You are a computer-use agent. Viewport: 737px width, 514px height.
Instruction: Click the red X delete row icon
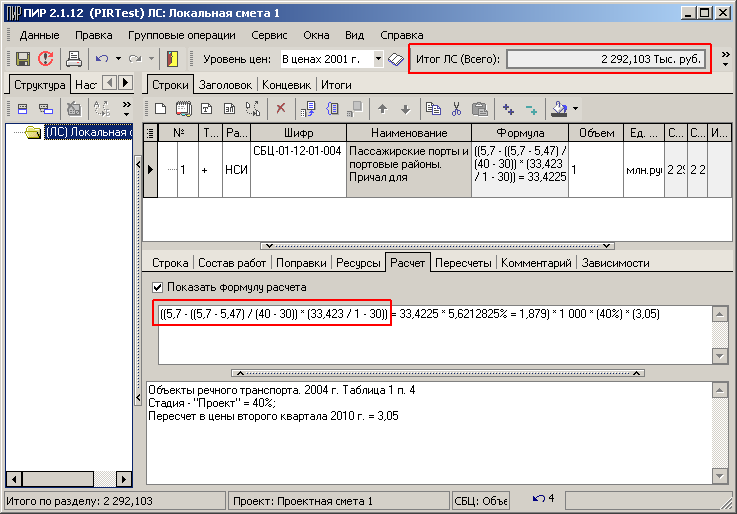coord(281,109)
